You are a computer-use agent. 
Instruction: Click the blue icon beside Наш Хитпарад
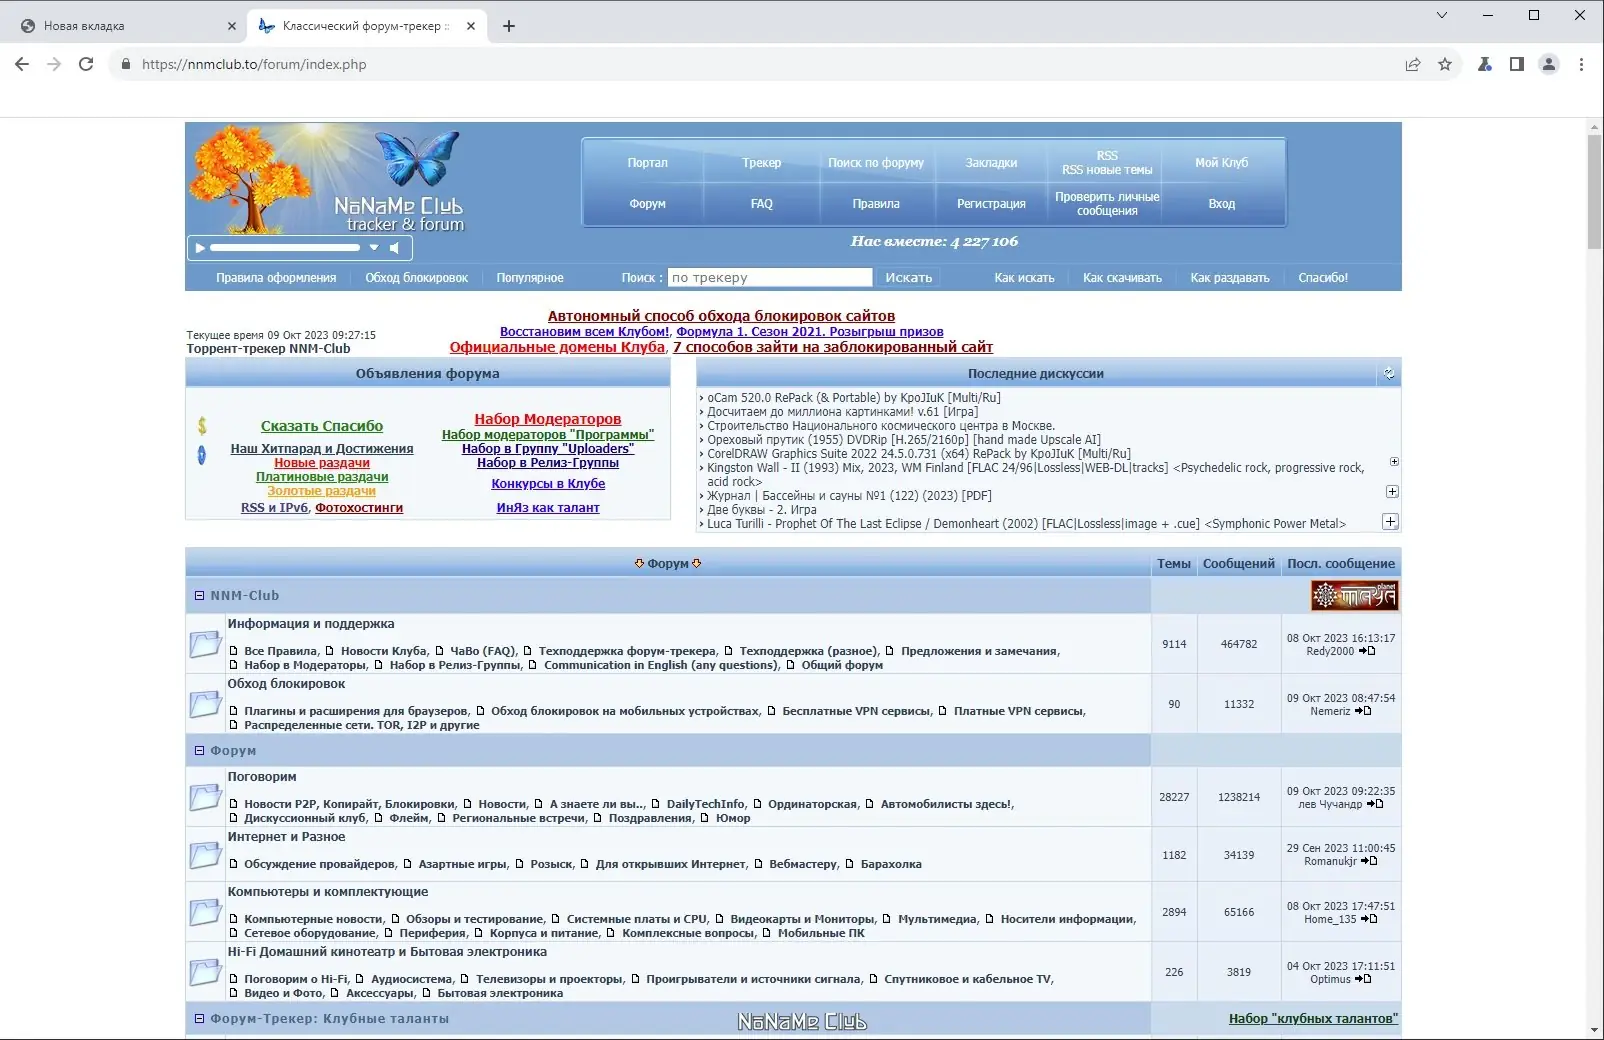pos(202,455)
